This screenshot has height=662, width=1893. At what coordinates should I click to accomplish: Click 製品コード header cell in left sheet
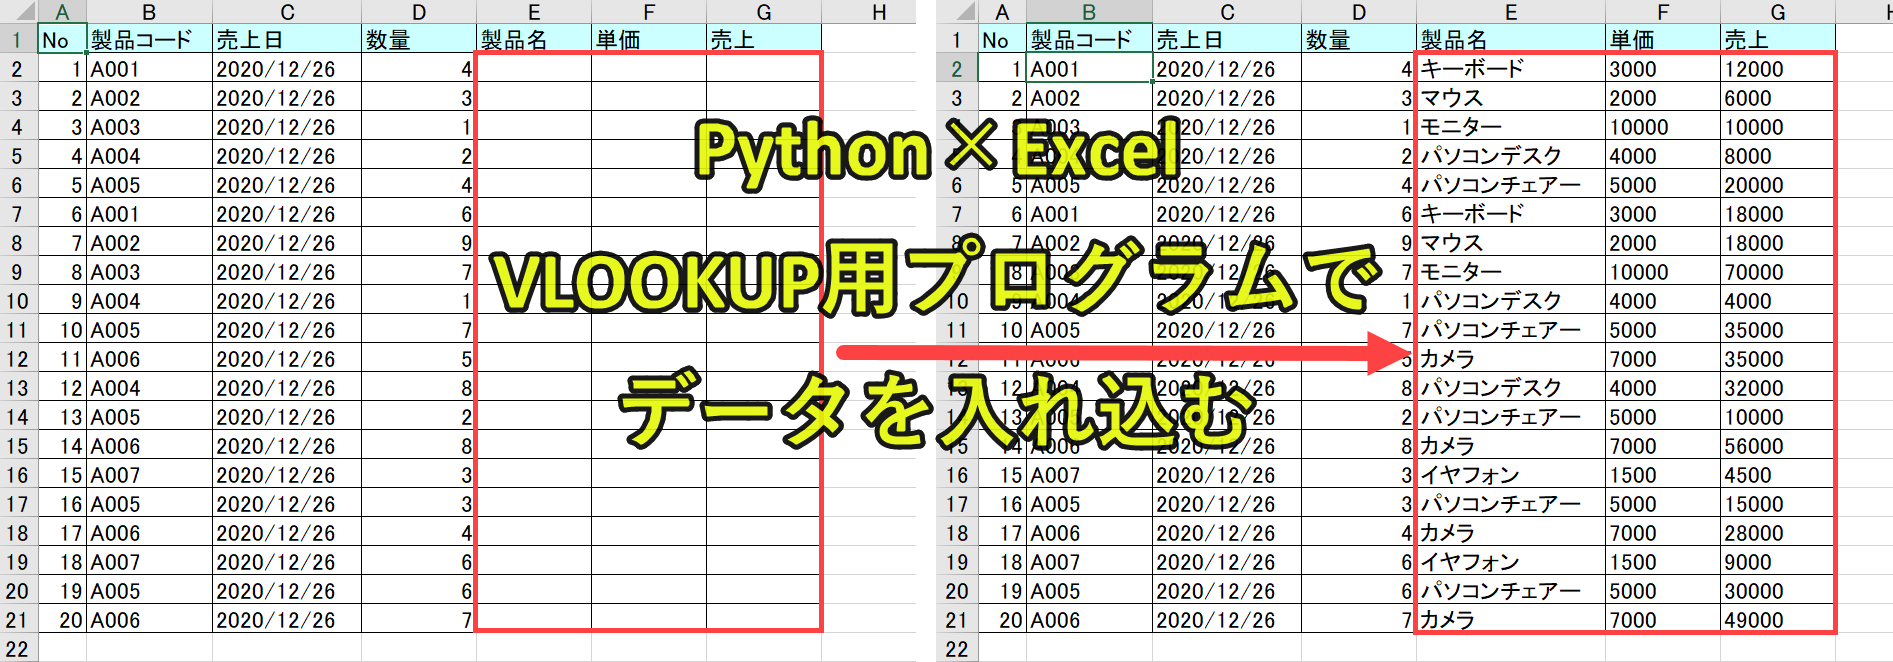149,40
